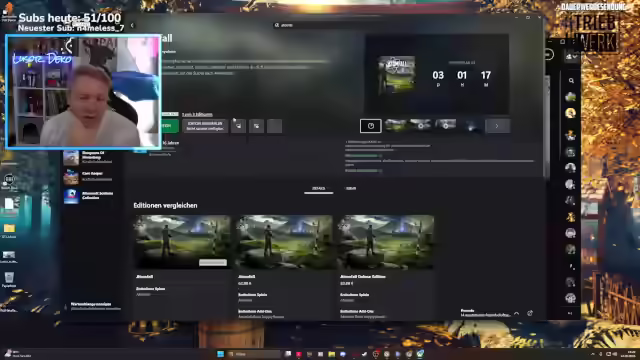Screen dimensions: 640x360
Task: Click search icon in right-side window
Action: [571, 81]
